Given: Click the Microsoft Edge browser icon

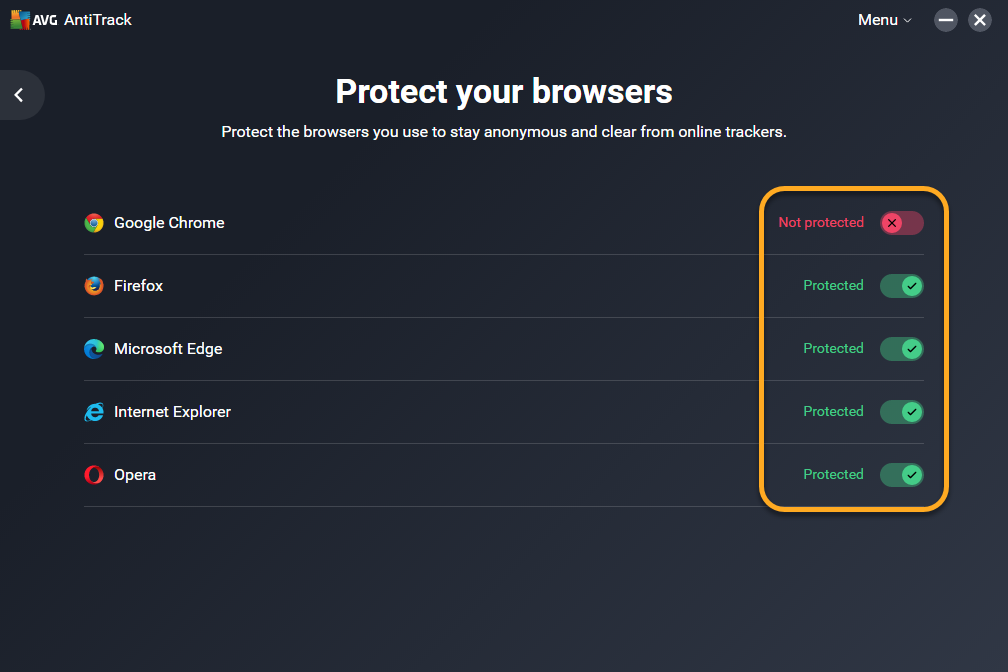Looking at the screenshot, I should [94, 349].
